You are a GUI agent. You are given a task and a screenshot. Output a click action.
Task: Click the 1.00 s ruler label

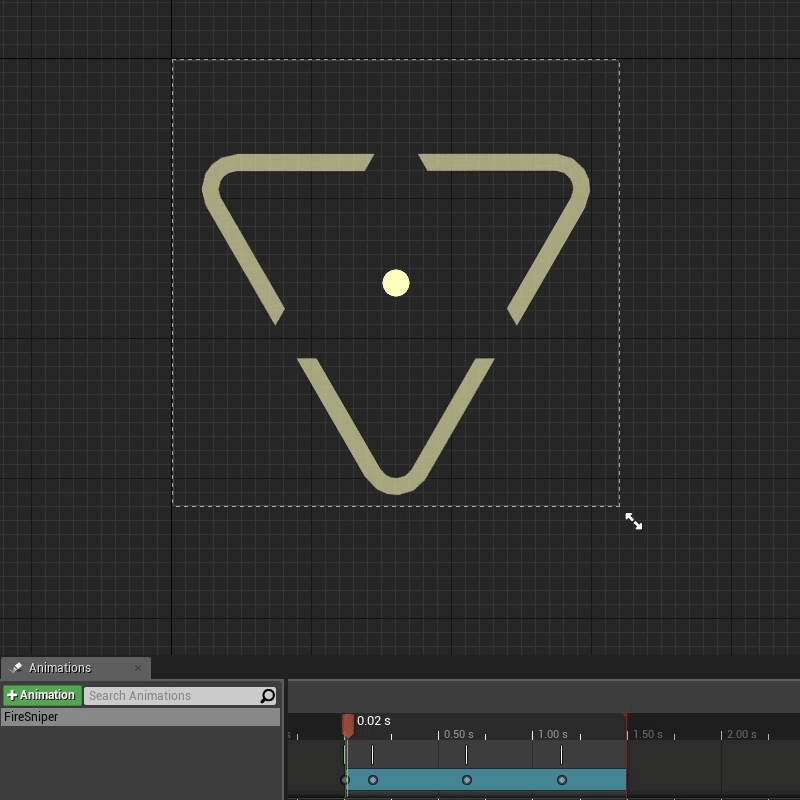pos(553,734)
